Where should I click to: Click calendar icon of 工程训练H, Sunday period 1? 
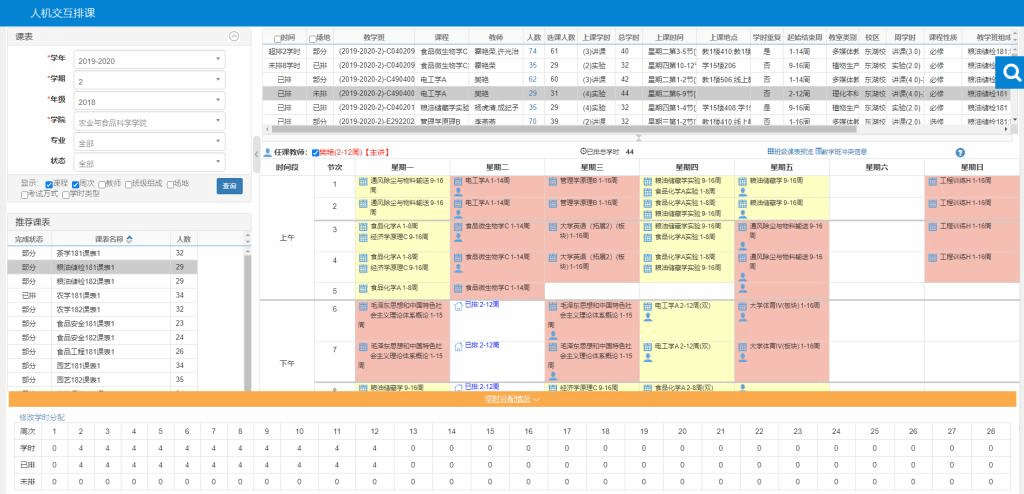click(933, 181)
